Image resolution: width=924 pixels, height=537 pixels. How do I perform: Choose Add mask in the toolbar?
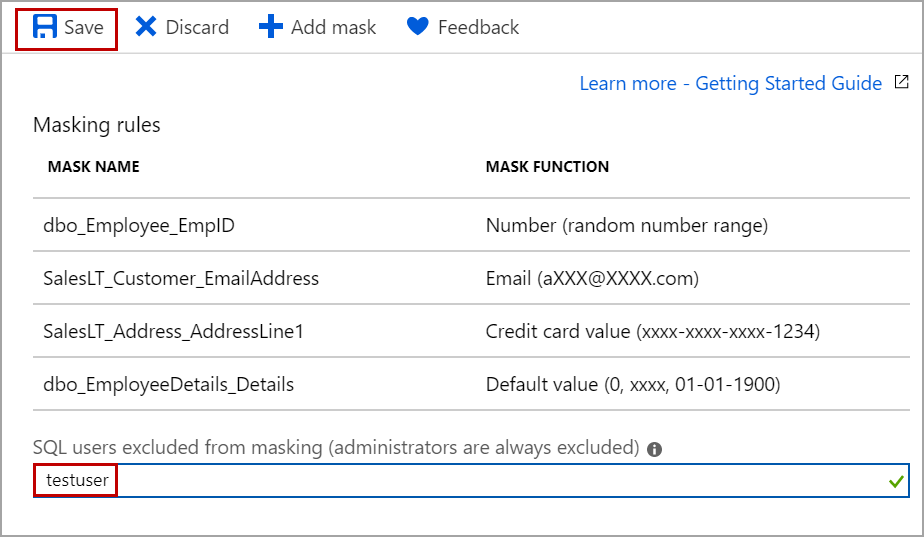[332, 27]
